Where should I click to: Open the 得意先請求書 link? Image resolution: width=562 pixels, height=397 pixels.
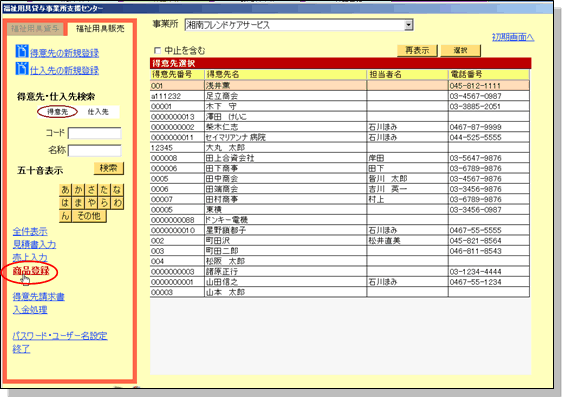(x=39, y=297)
